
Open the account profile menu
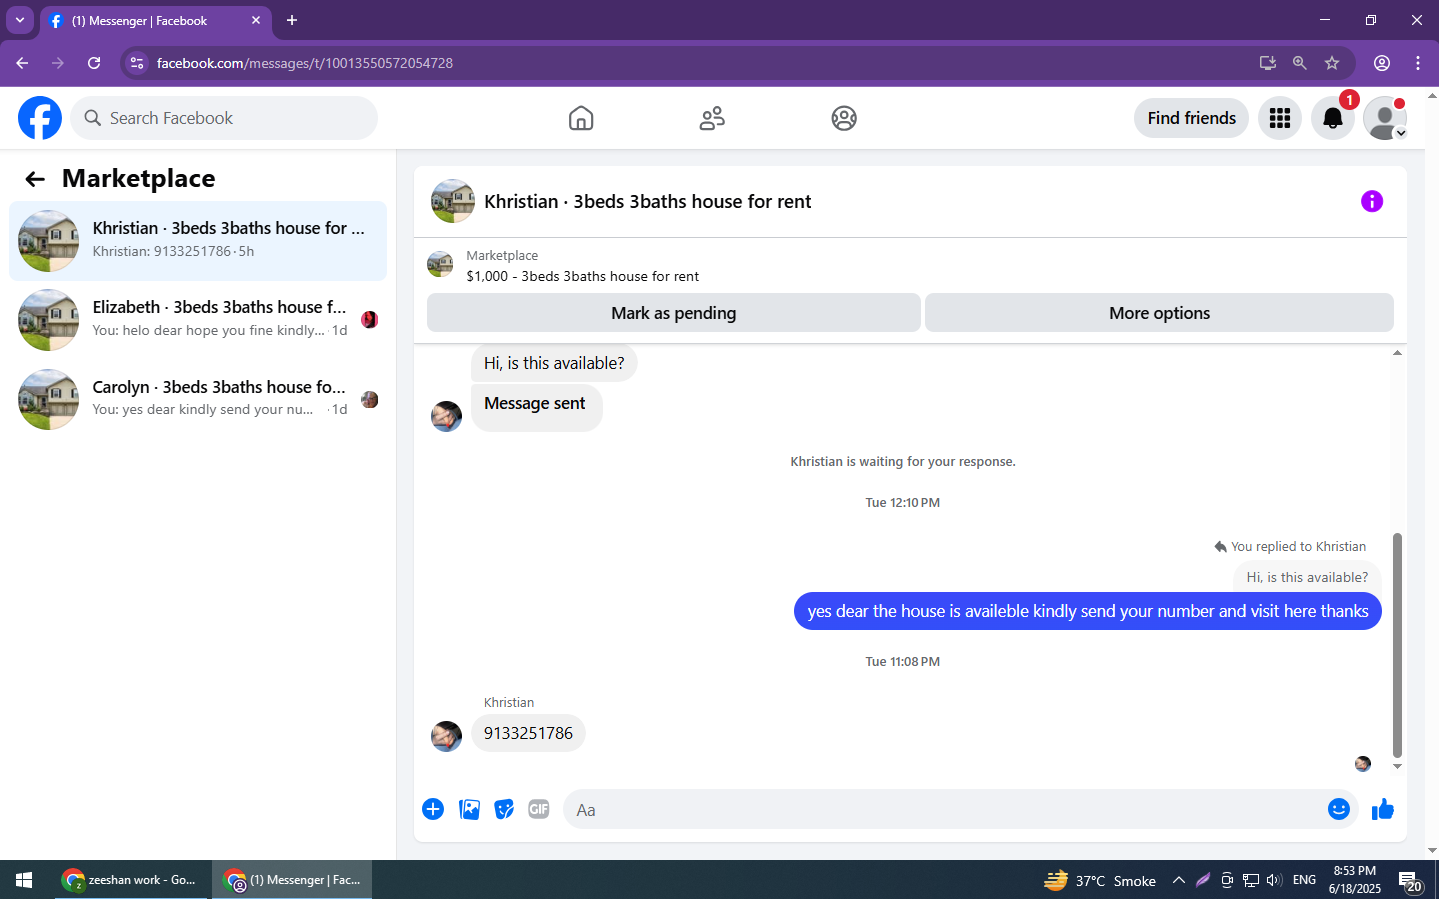[x=1385, y=118]
